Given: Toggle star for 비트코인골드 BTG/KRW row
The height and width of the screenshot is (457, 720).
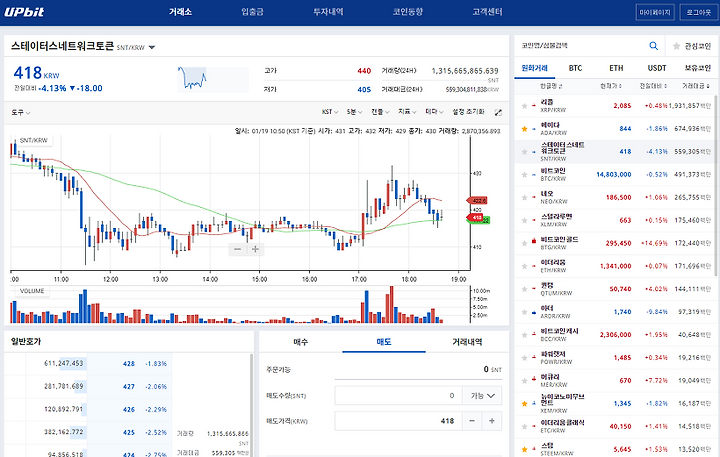Looking at the screenshot, I should click(524, 243).
